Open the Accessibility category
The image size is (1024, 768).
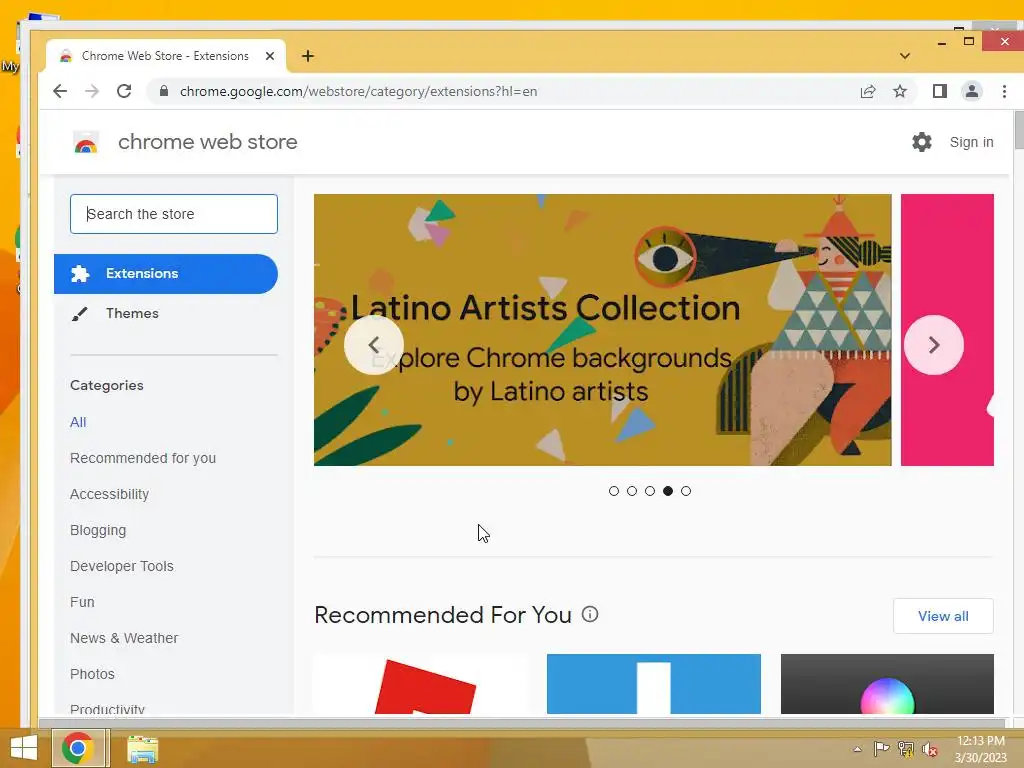109,494
